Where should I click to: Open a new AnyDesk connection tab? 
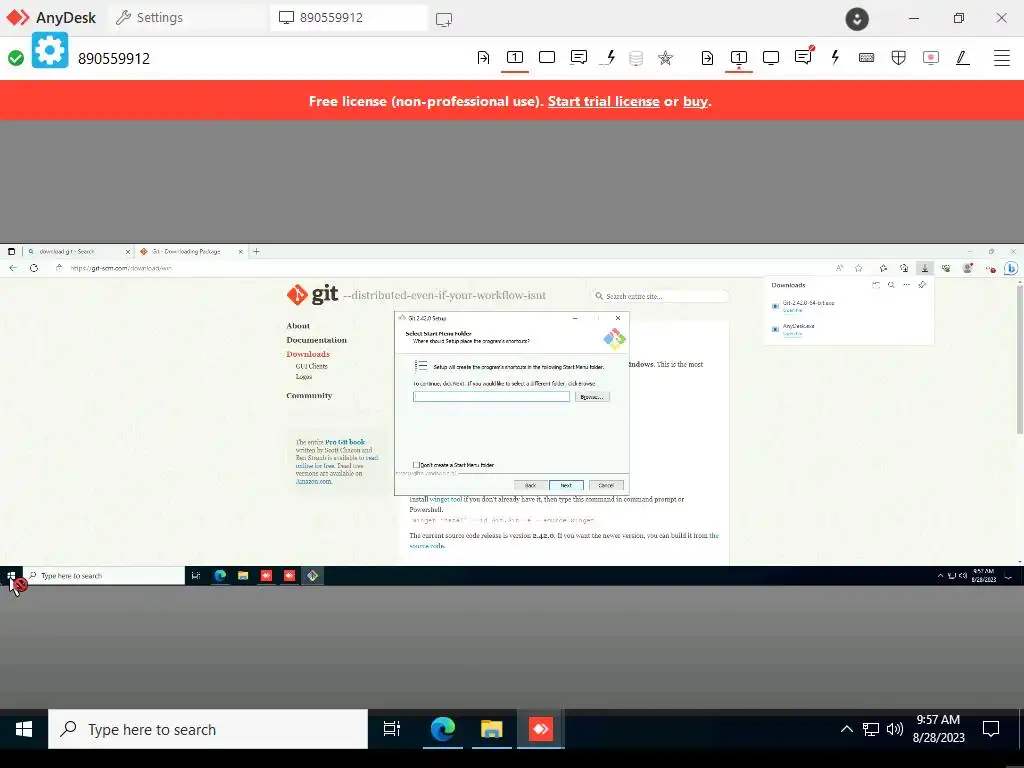coord(444,19)
